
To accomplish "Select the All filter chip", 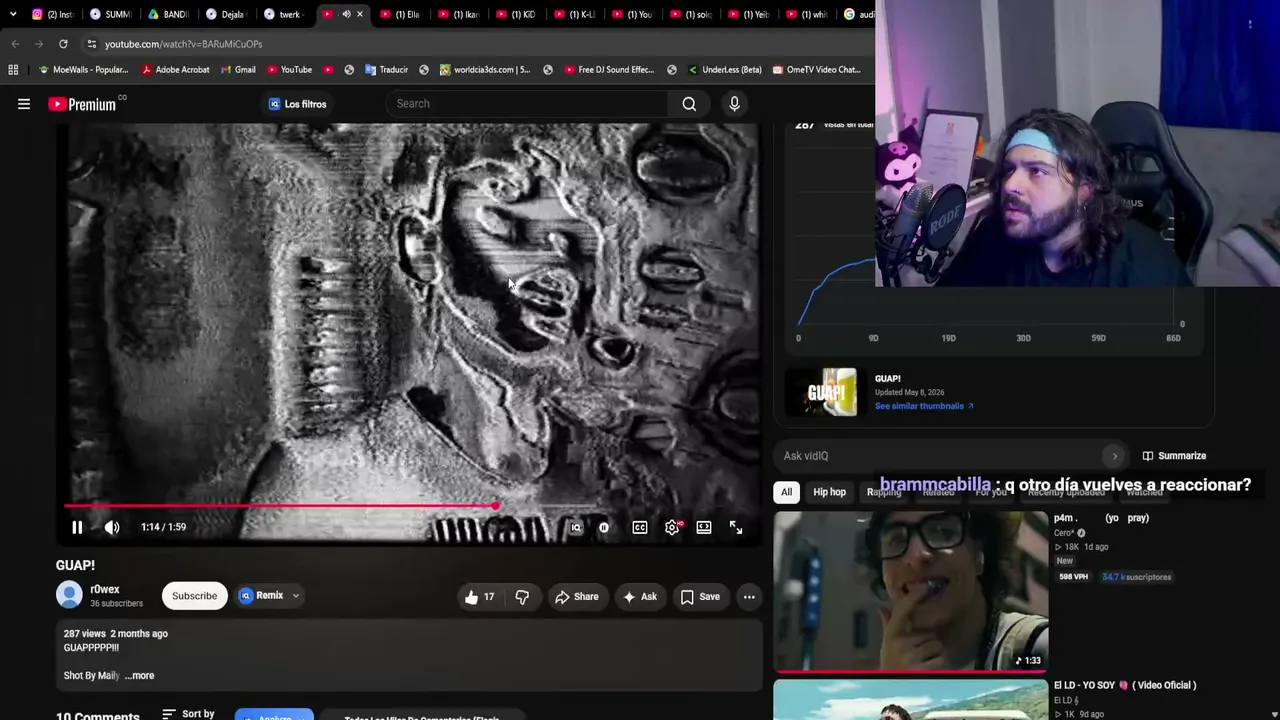I will (786, 492).
